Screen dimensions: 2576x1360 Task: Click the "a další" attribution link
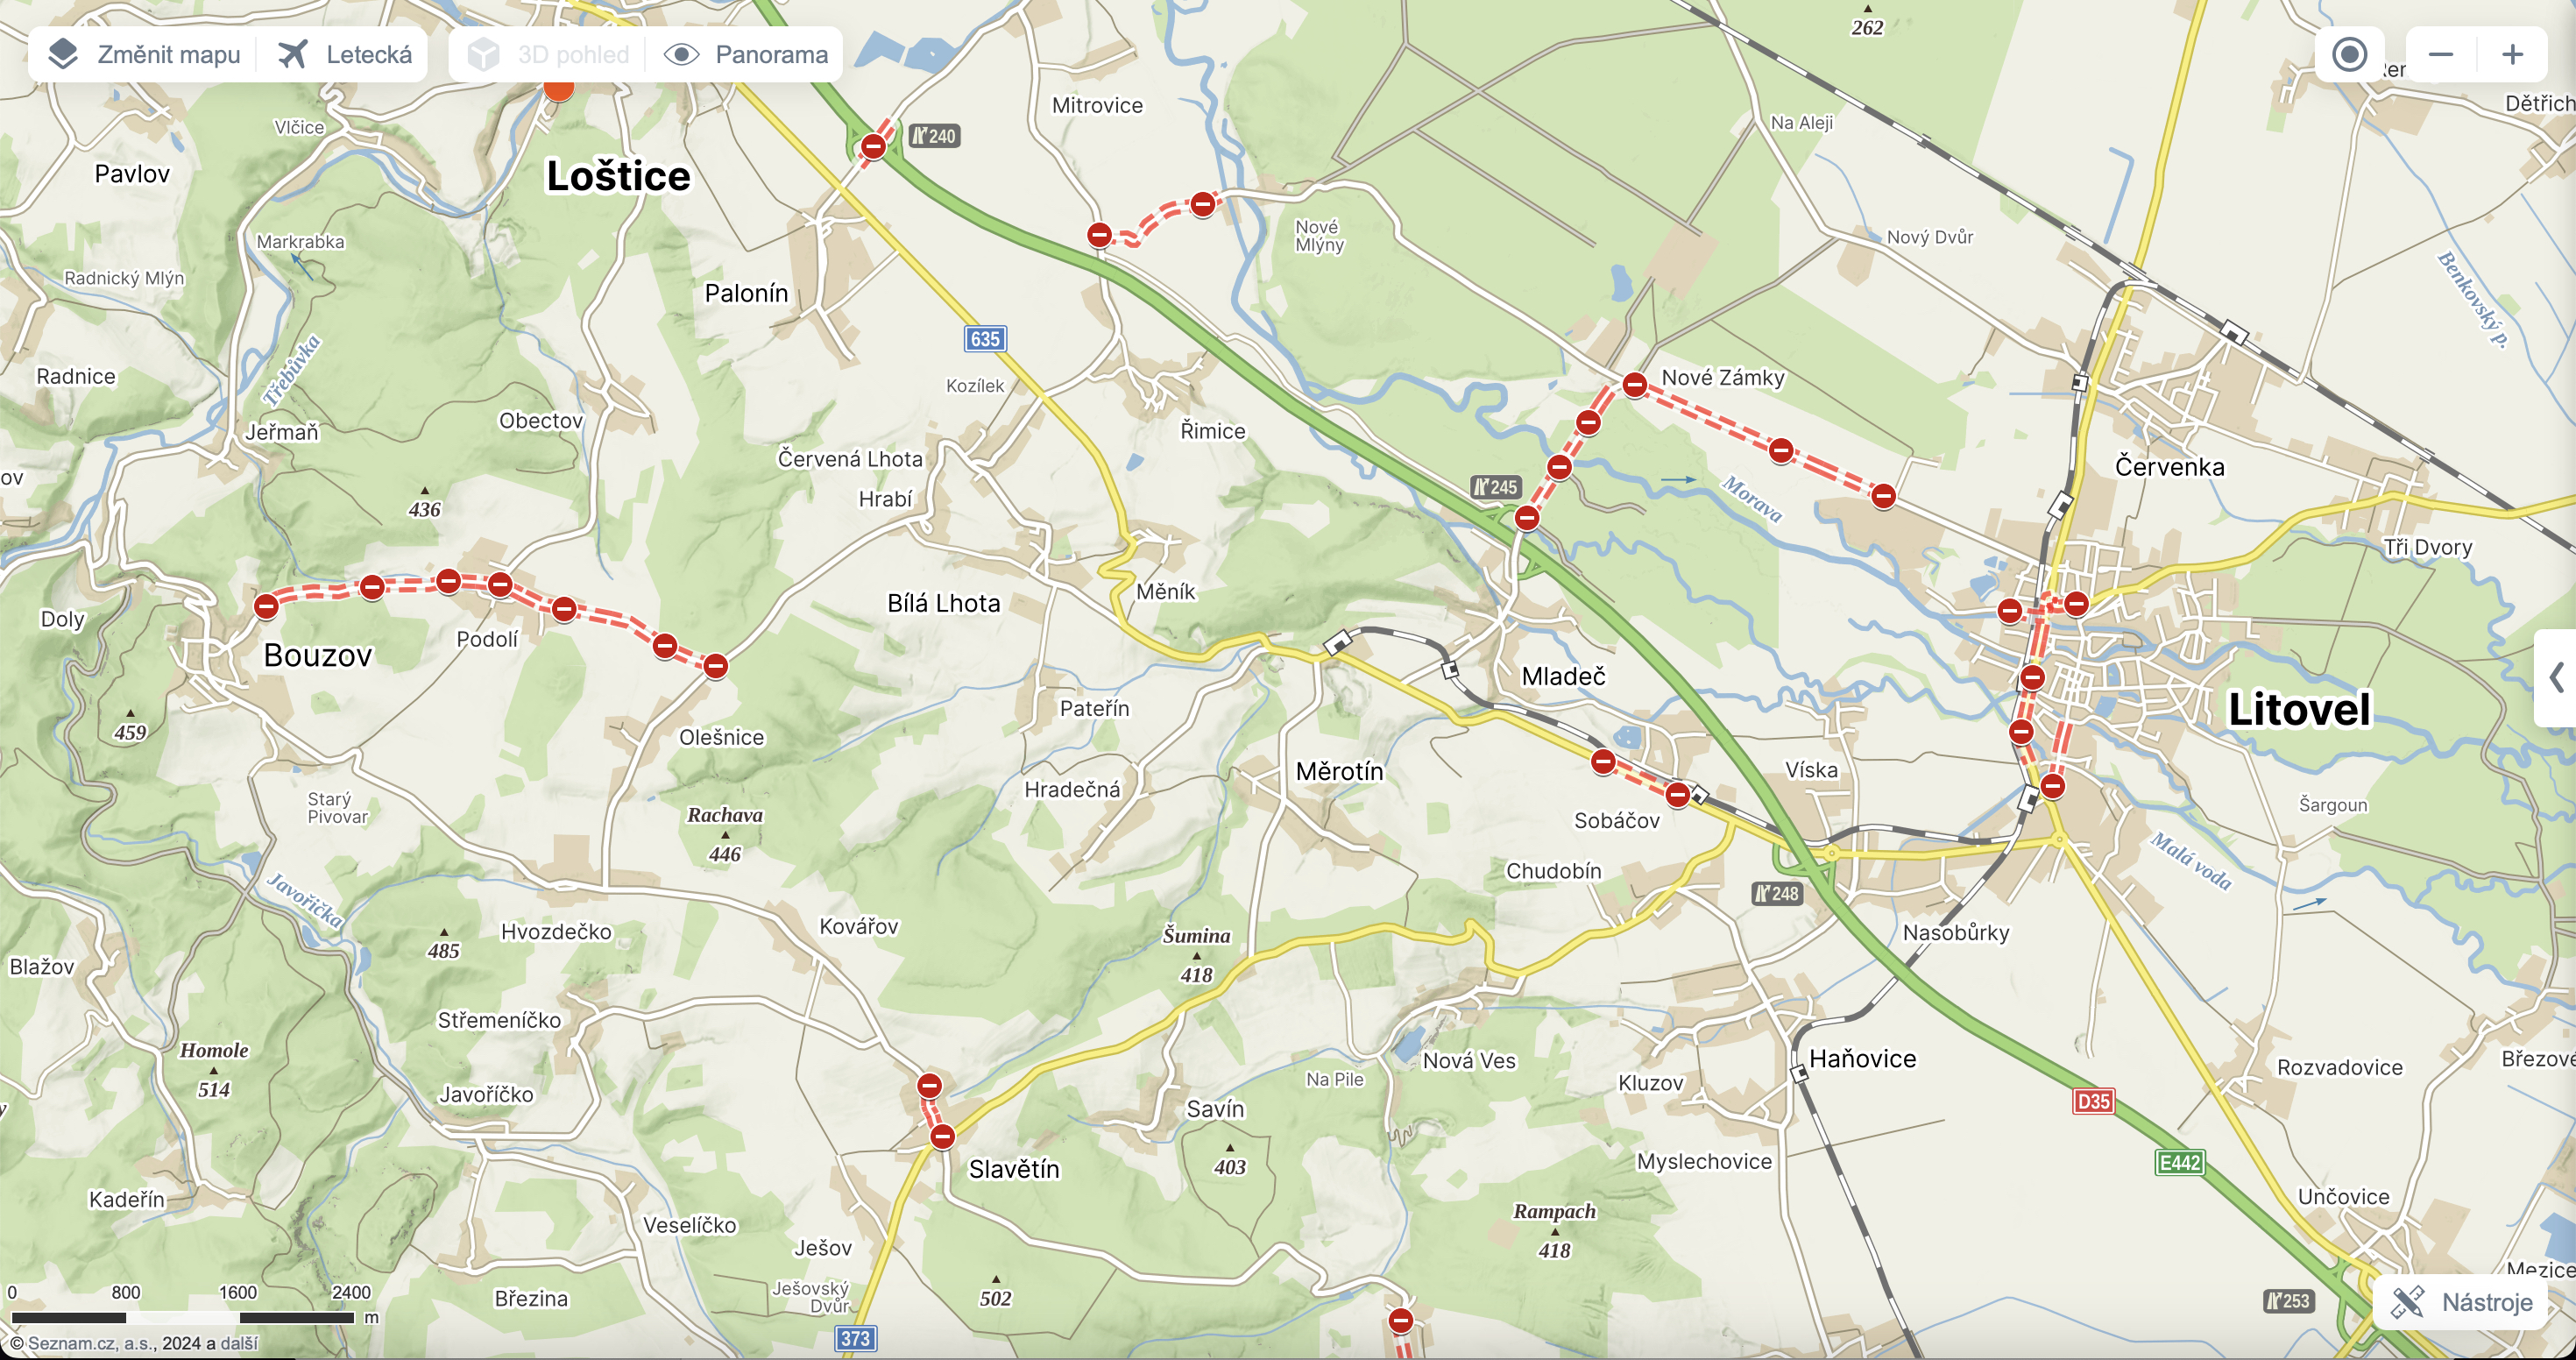231,1344
